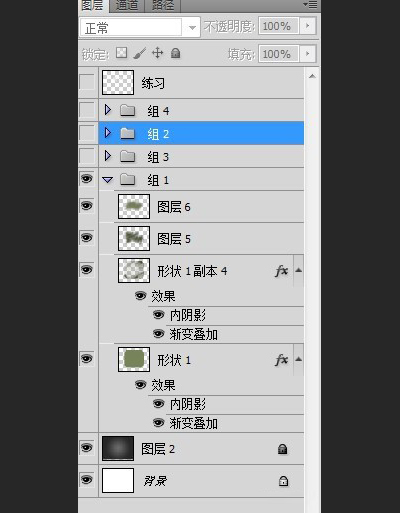Click the 填充 100% value field
The width and height of the screenshot is (400, 513).
tap(279, 54)
